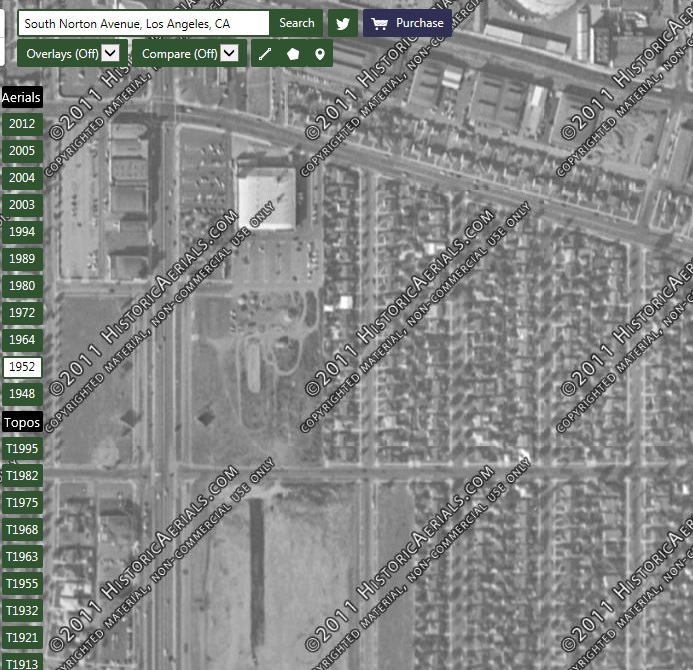Click the shopping cart Purchase button

(407, 23)
